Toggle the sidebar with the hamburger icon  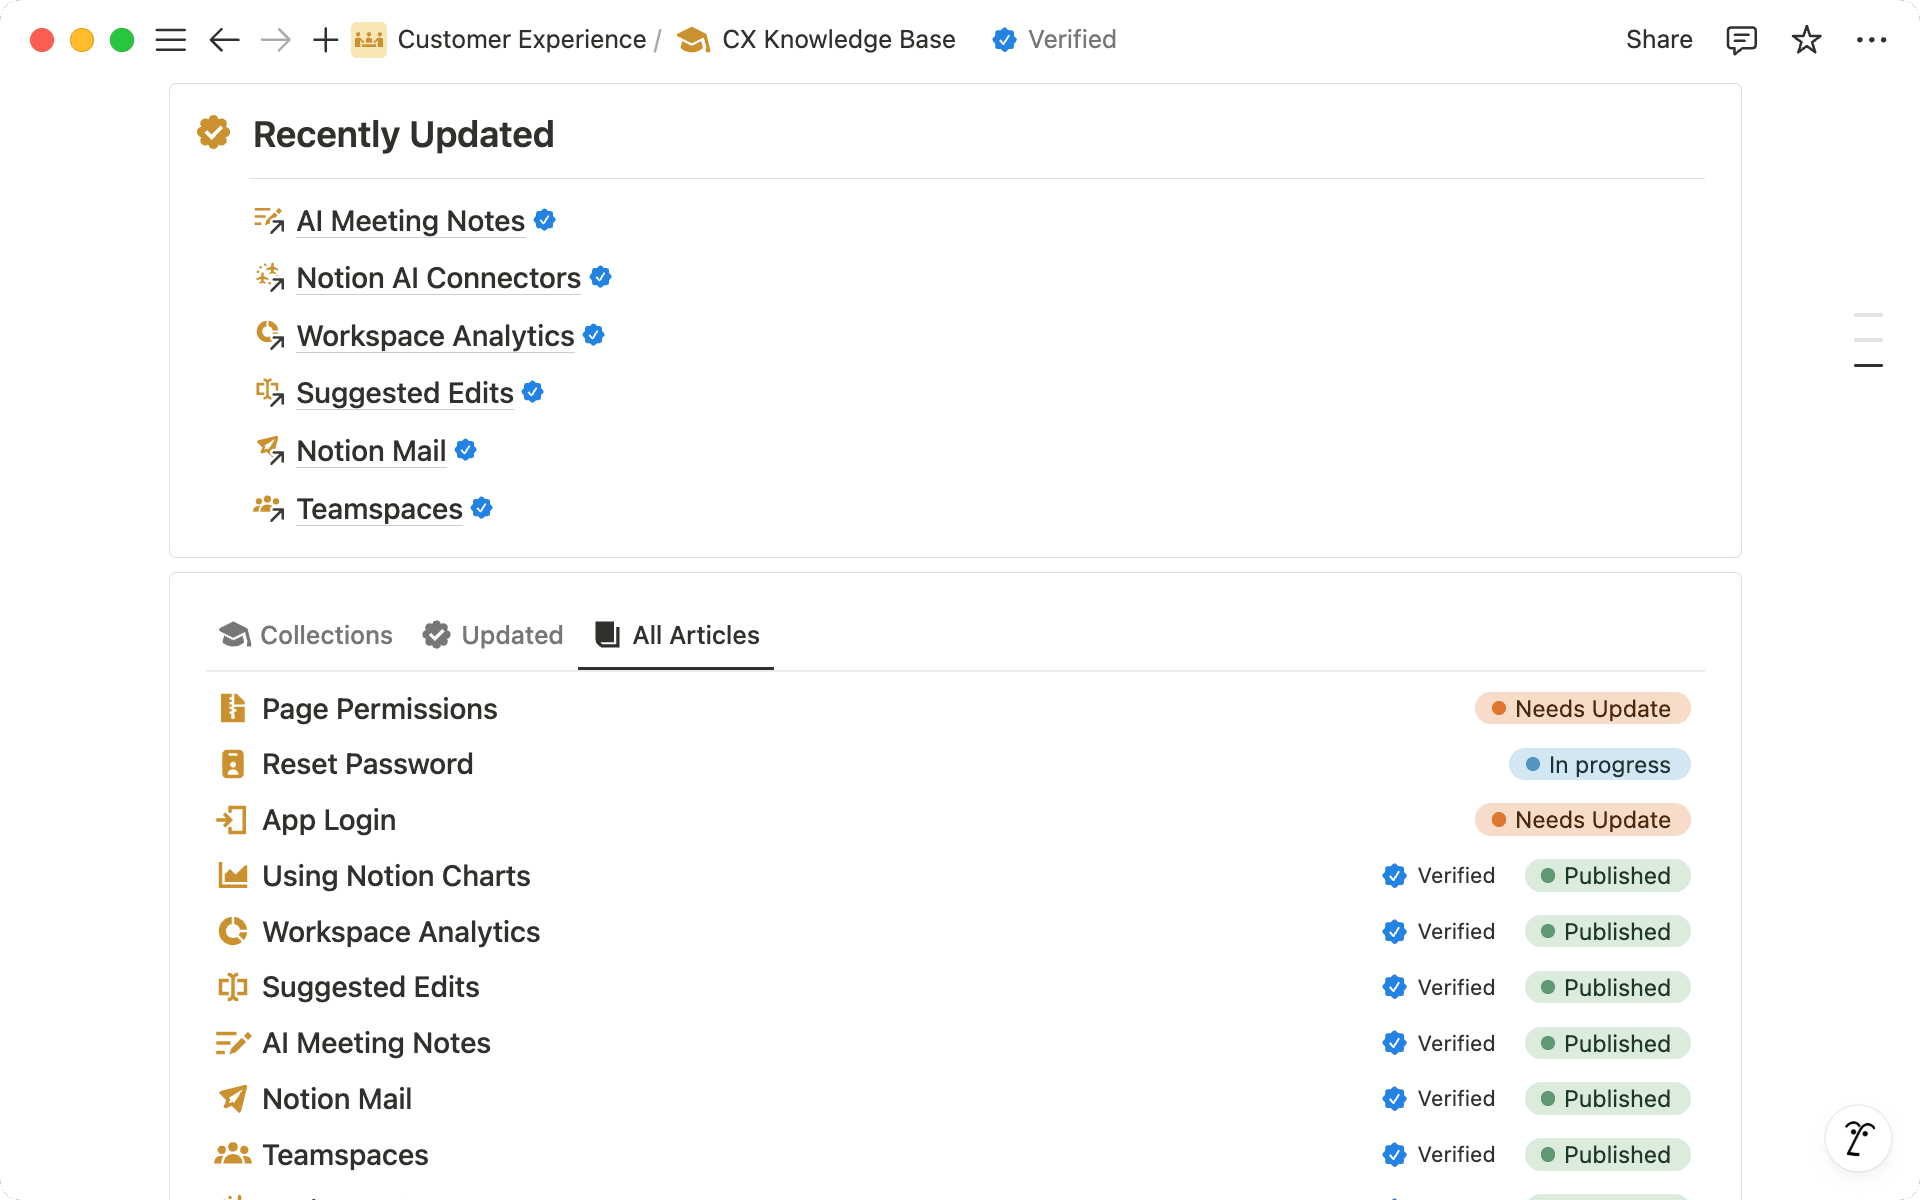171,40
